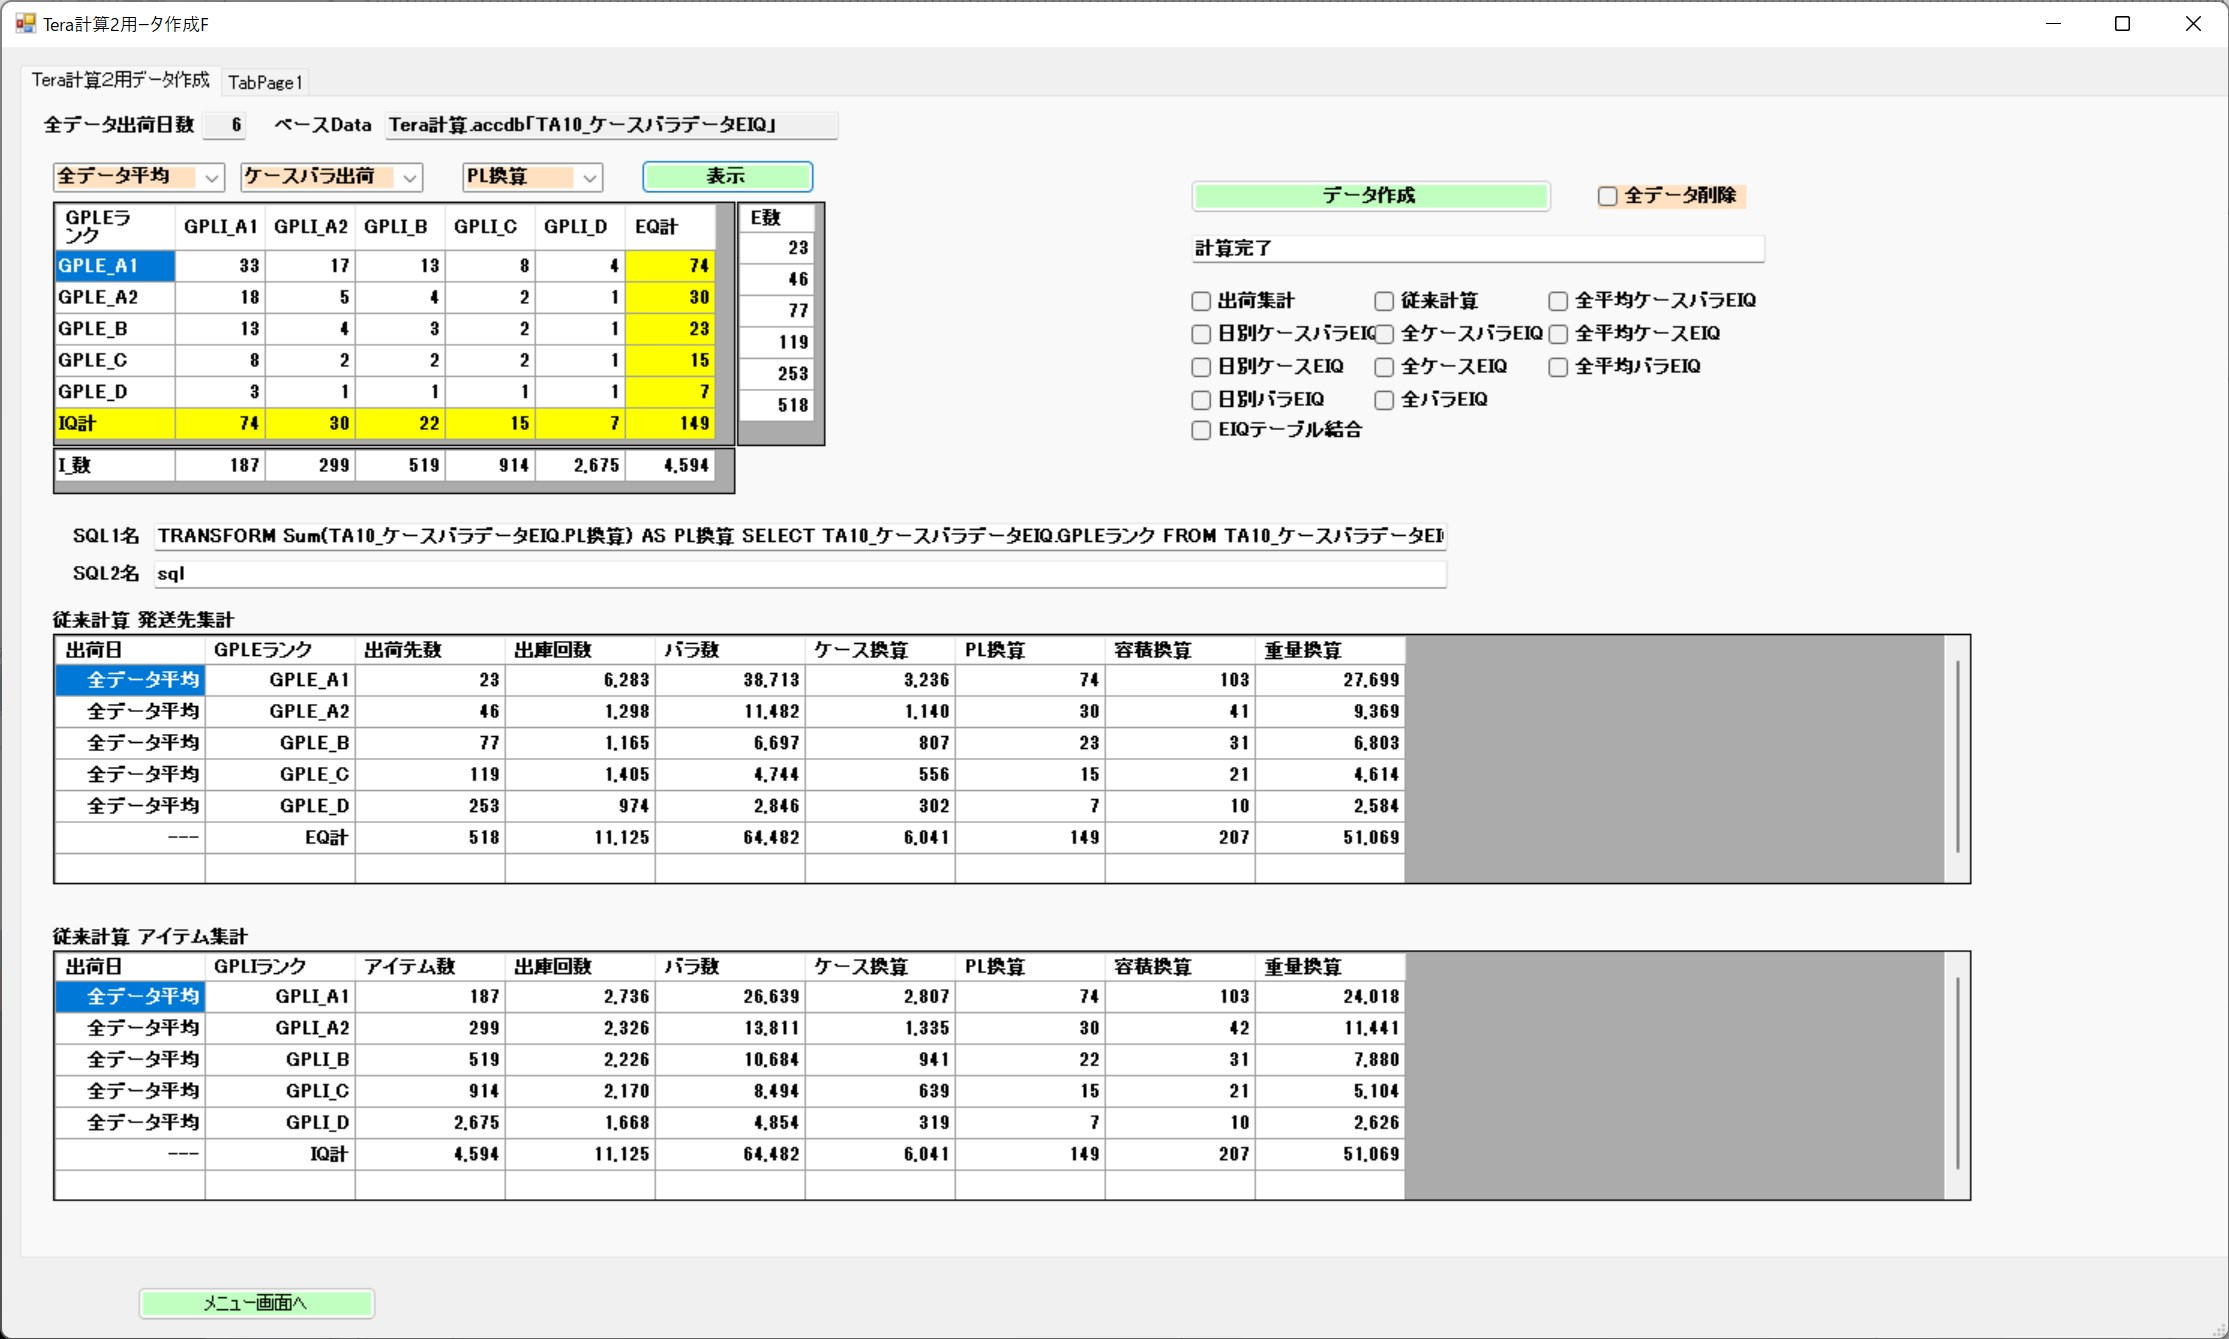This screenshot has width=2229, height=1339.
Task: Toggle the 全平均ケースバラEIQ checkbox
Action: pos(1558,301)
